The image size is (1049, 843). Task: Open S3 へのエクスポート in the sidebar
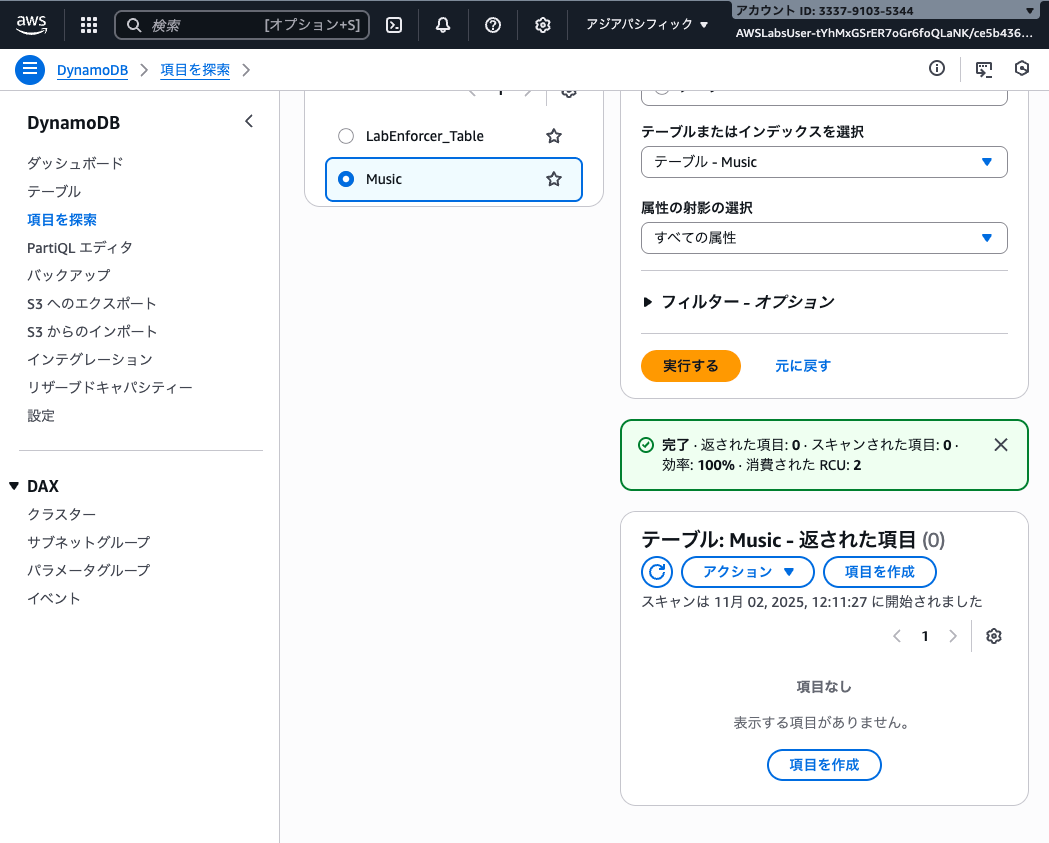pos(92,304)
